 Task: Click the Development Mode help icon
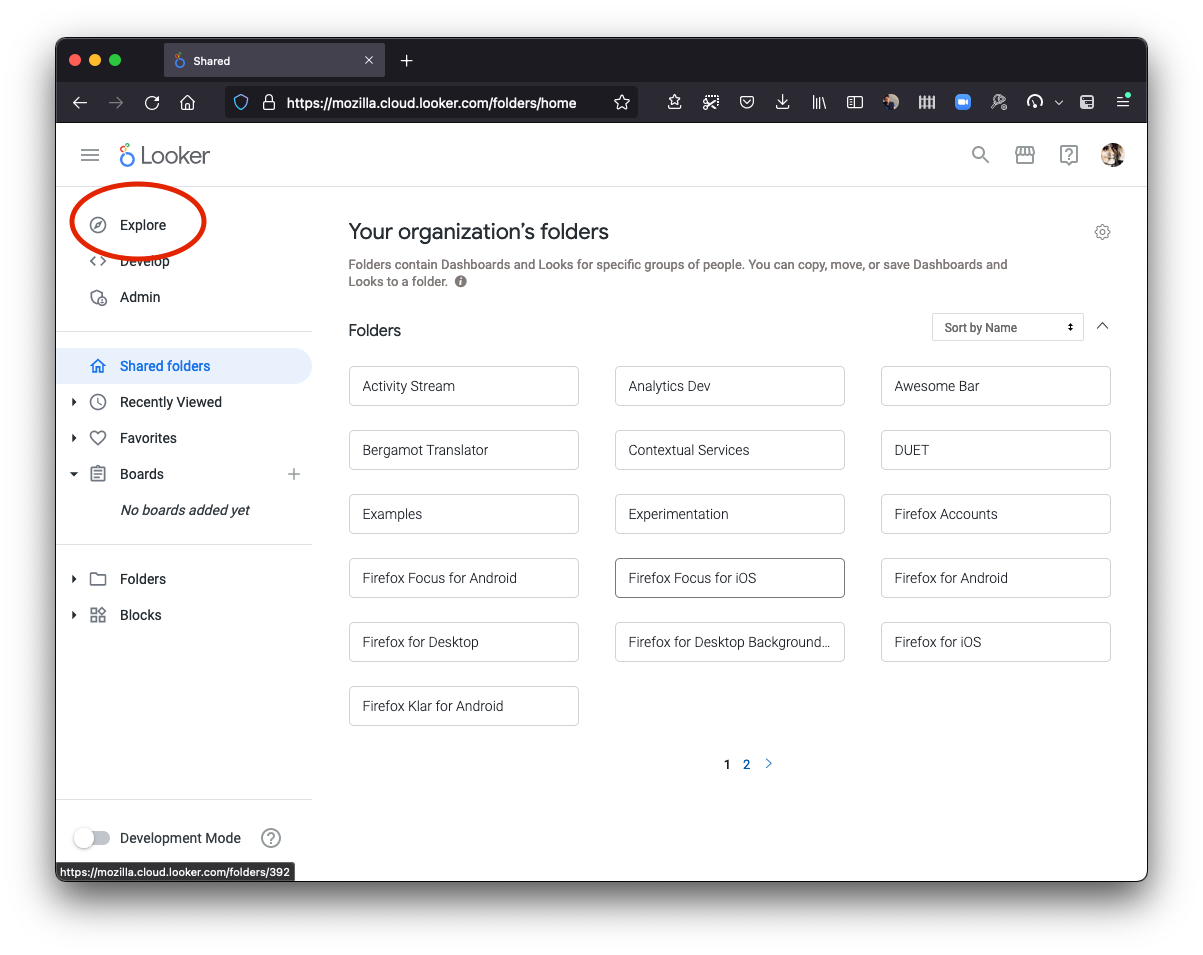[270, 838]
